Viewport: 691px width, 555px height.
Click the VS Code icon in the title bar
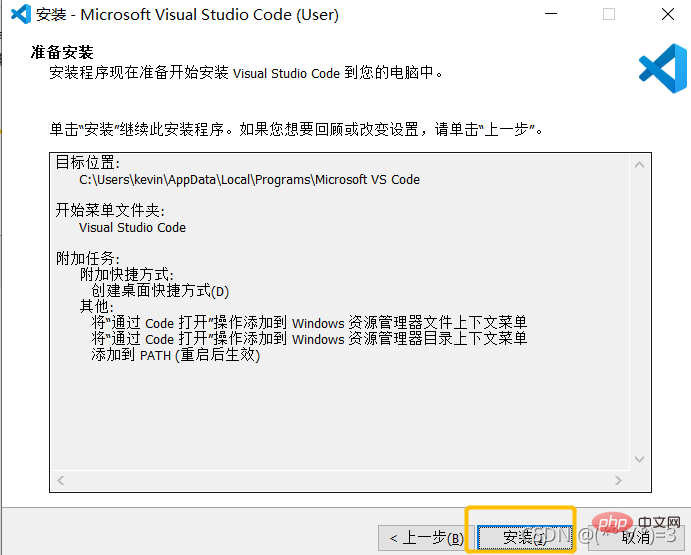pyautogui.click(x=21, y=14)
